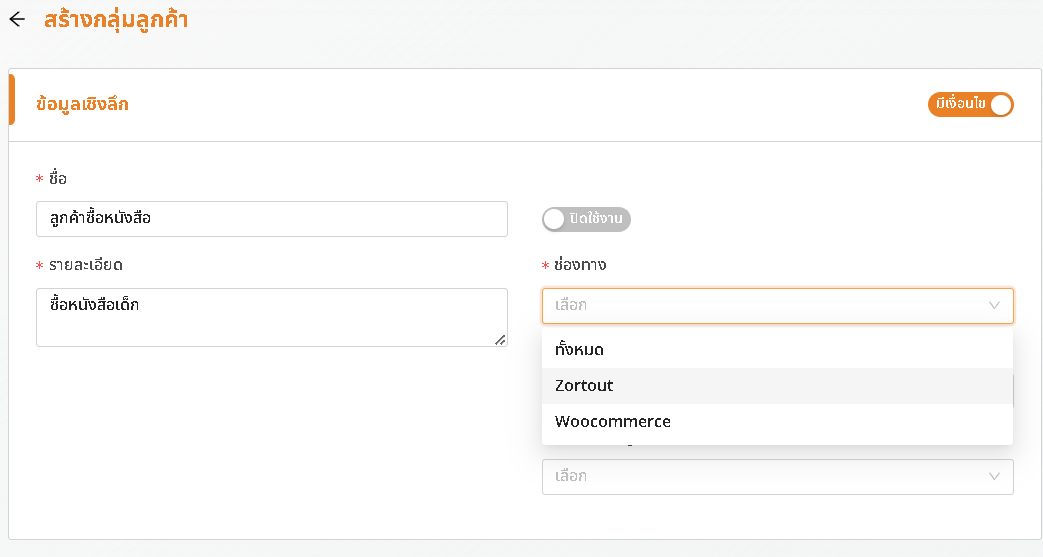This screenshot has width=1043, height=557.
Task: Click the chevron arrow of the lower dropdown
Action: 994,476
